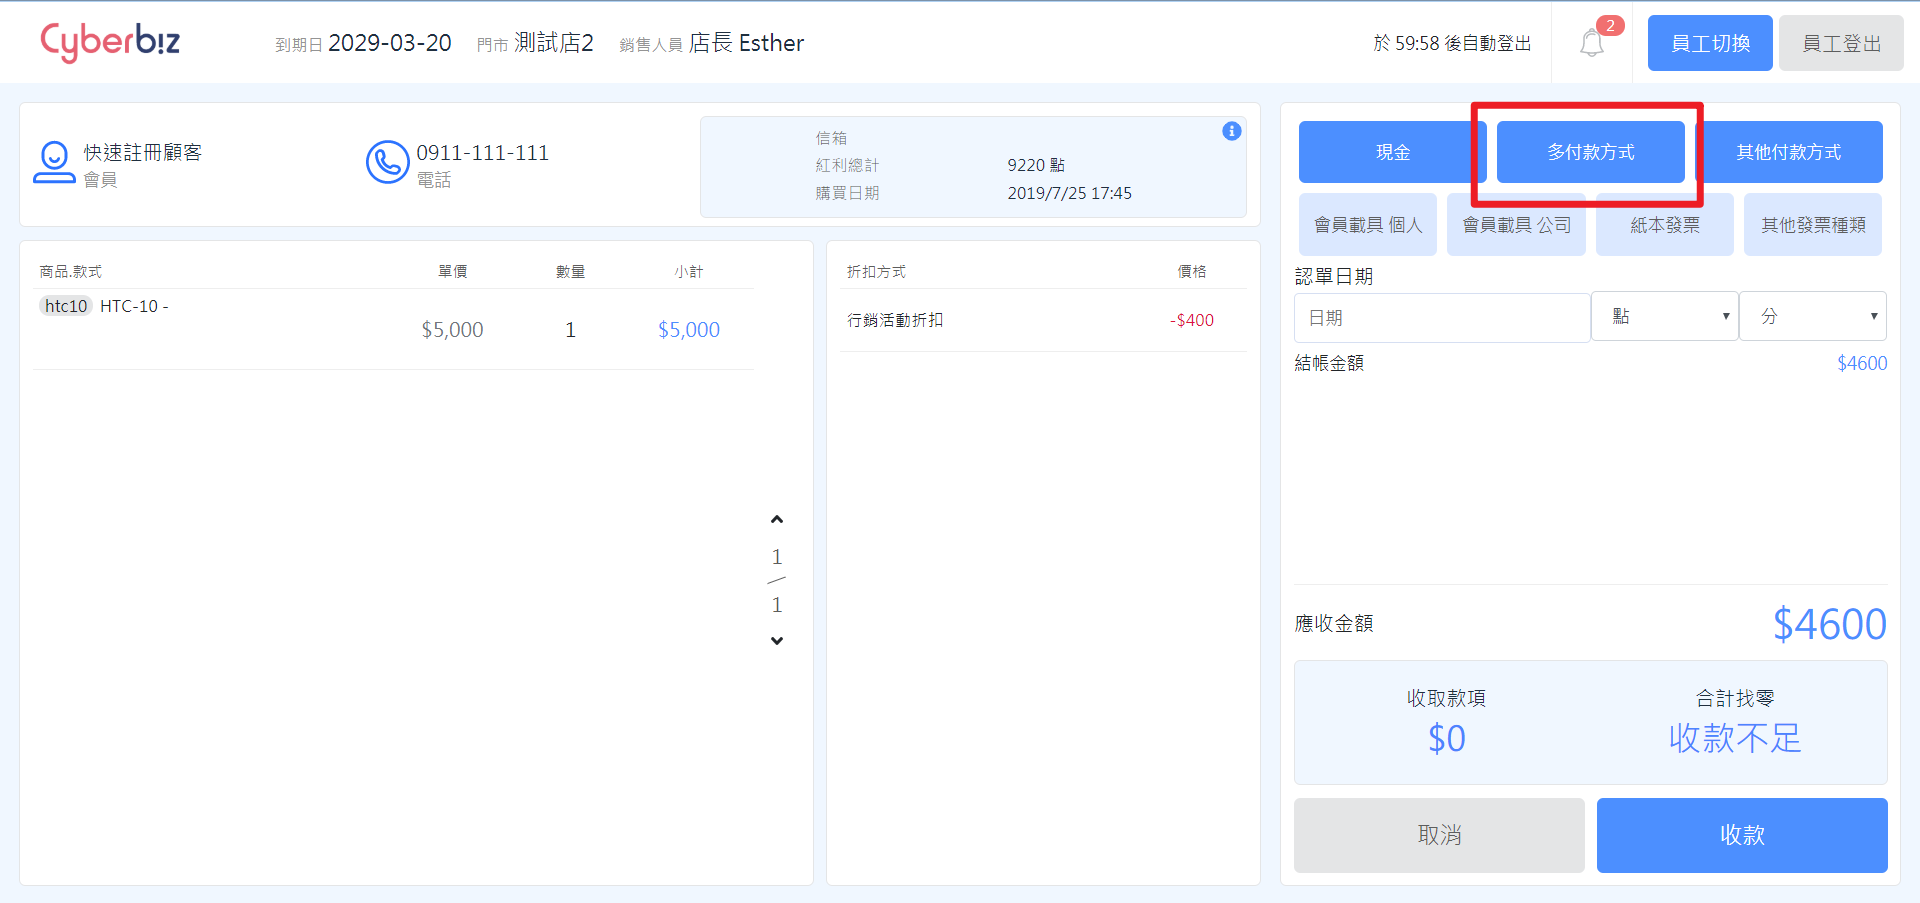
Task: Click the auto-logout countdown text
Action: click(1452, 43)
